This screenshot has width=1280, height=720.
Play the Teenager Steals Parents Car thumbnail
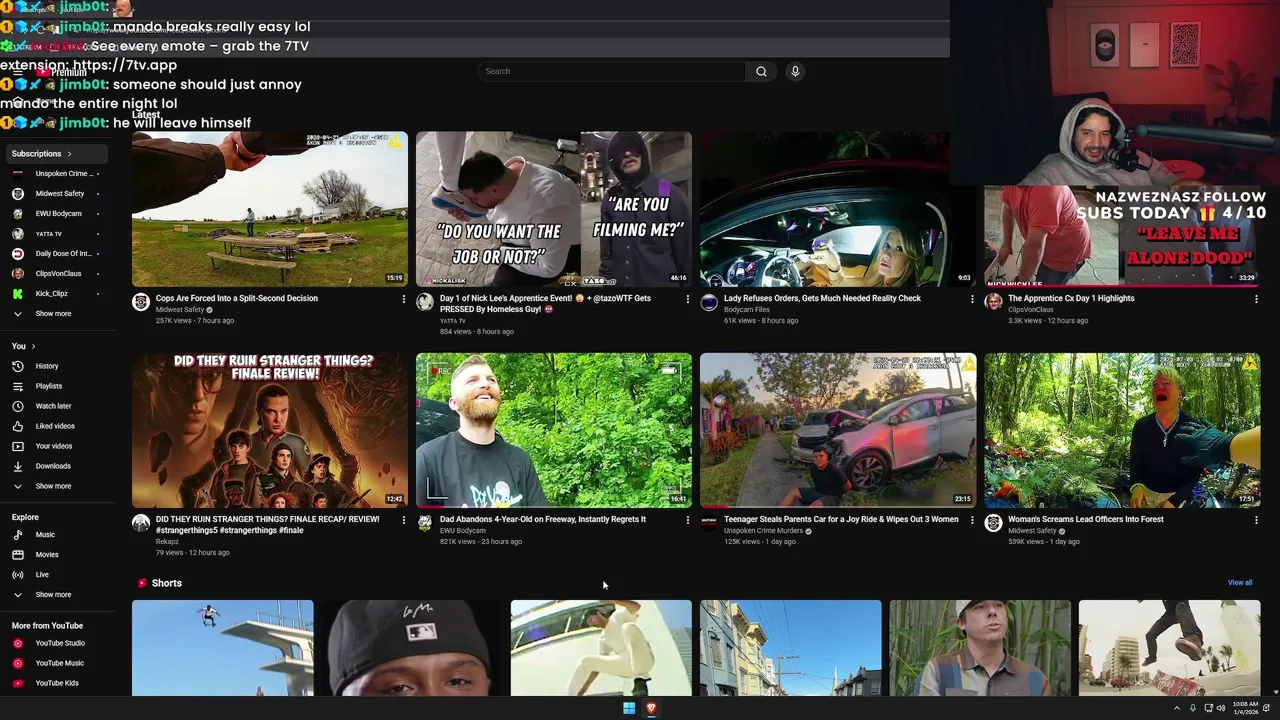point(838,430)
